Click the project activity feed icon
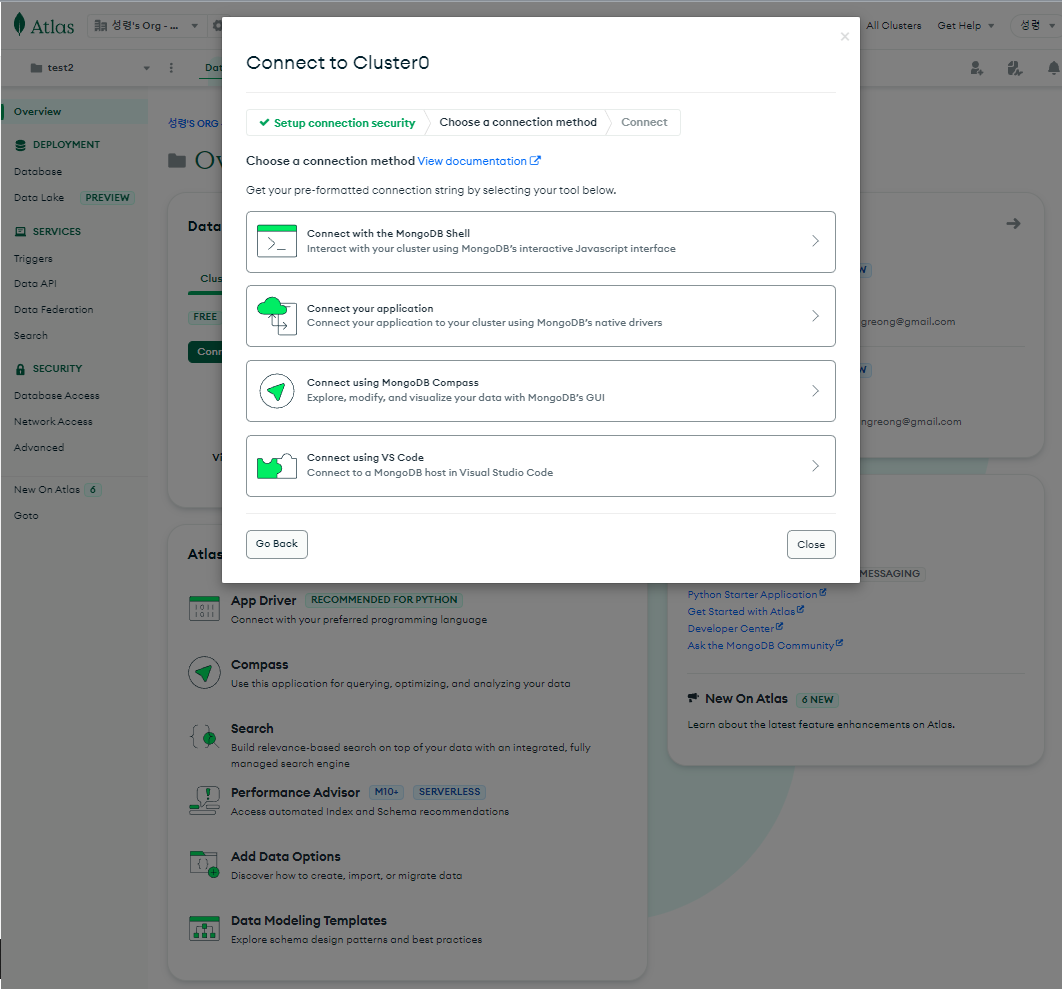The width and height of the screenshot is (1062, 989). click(1015, 68)
